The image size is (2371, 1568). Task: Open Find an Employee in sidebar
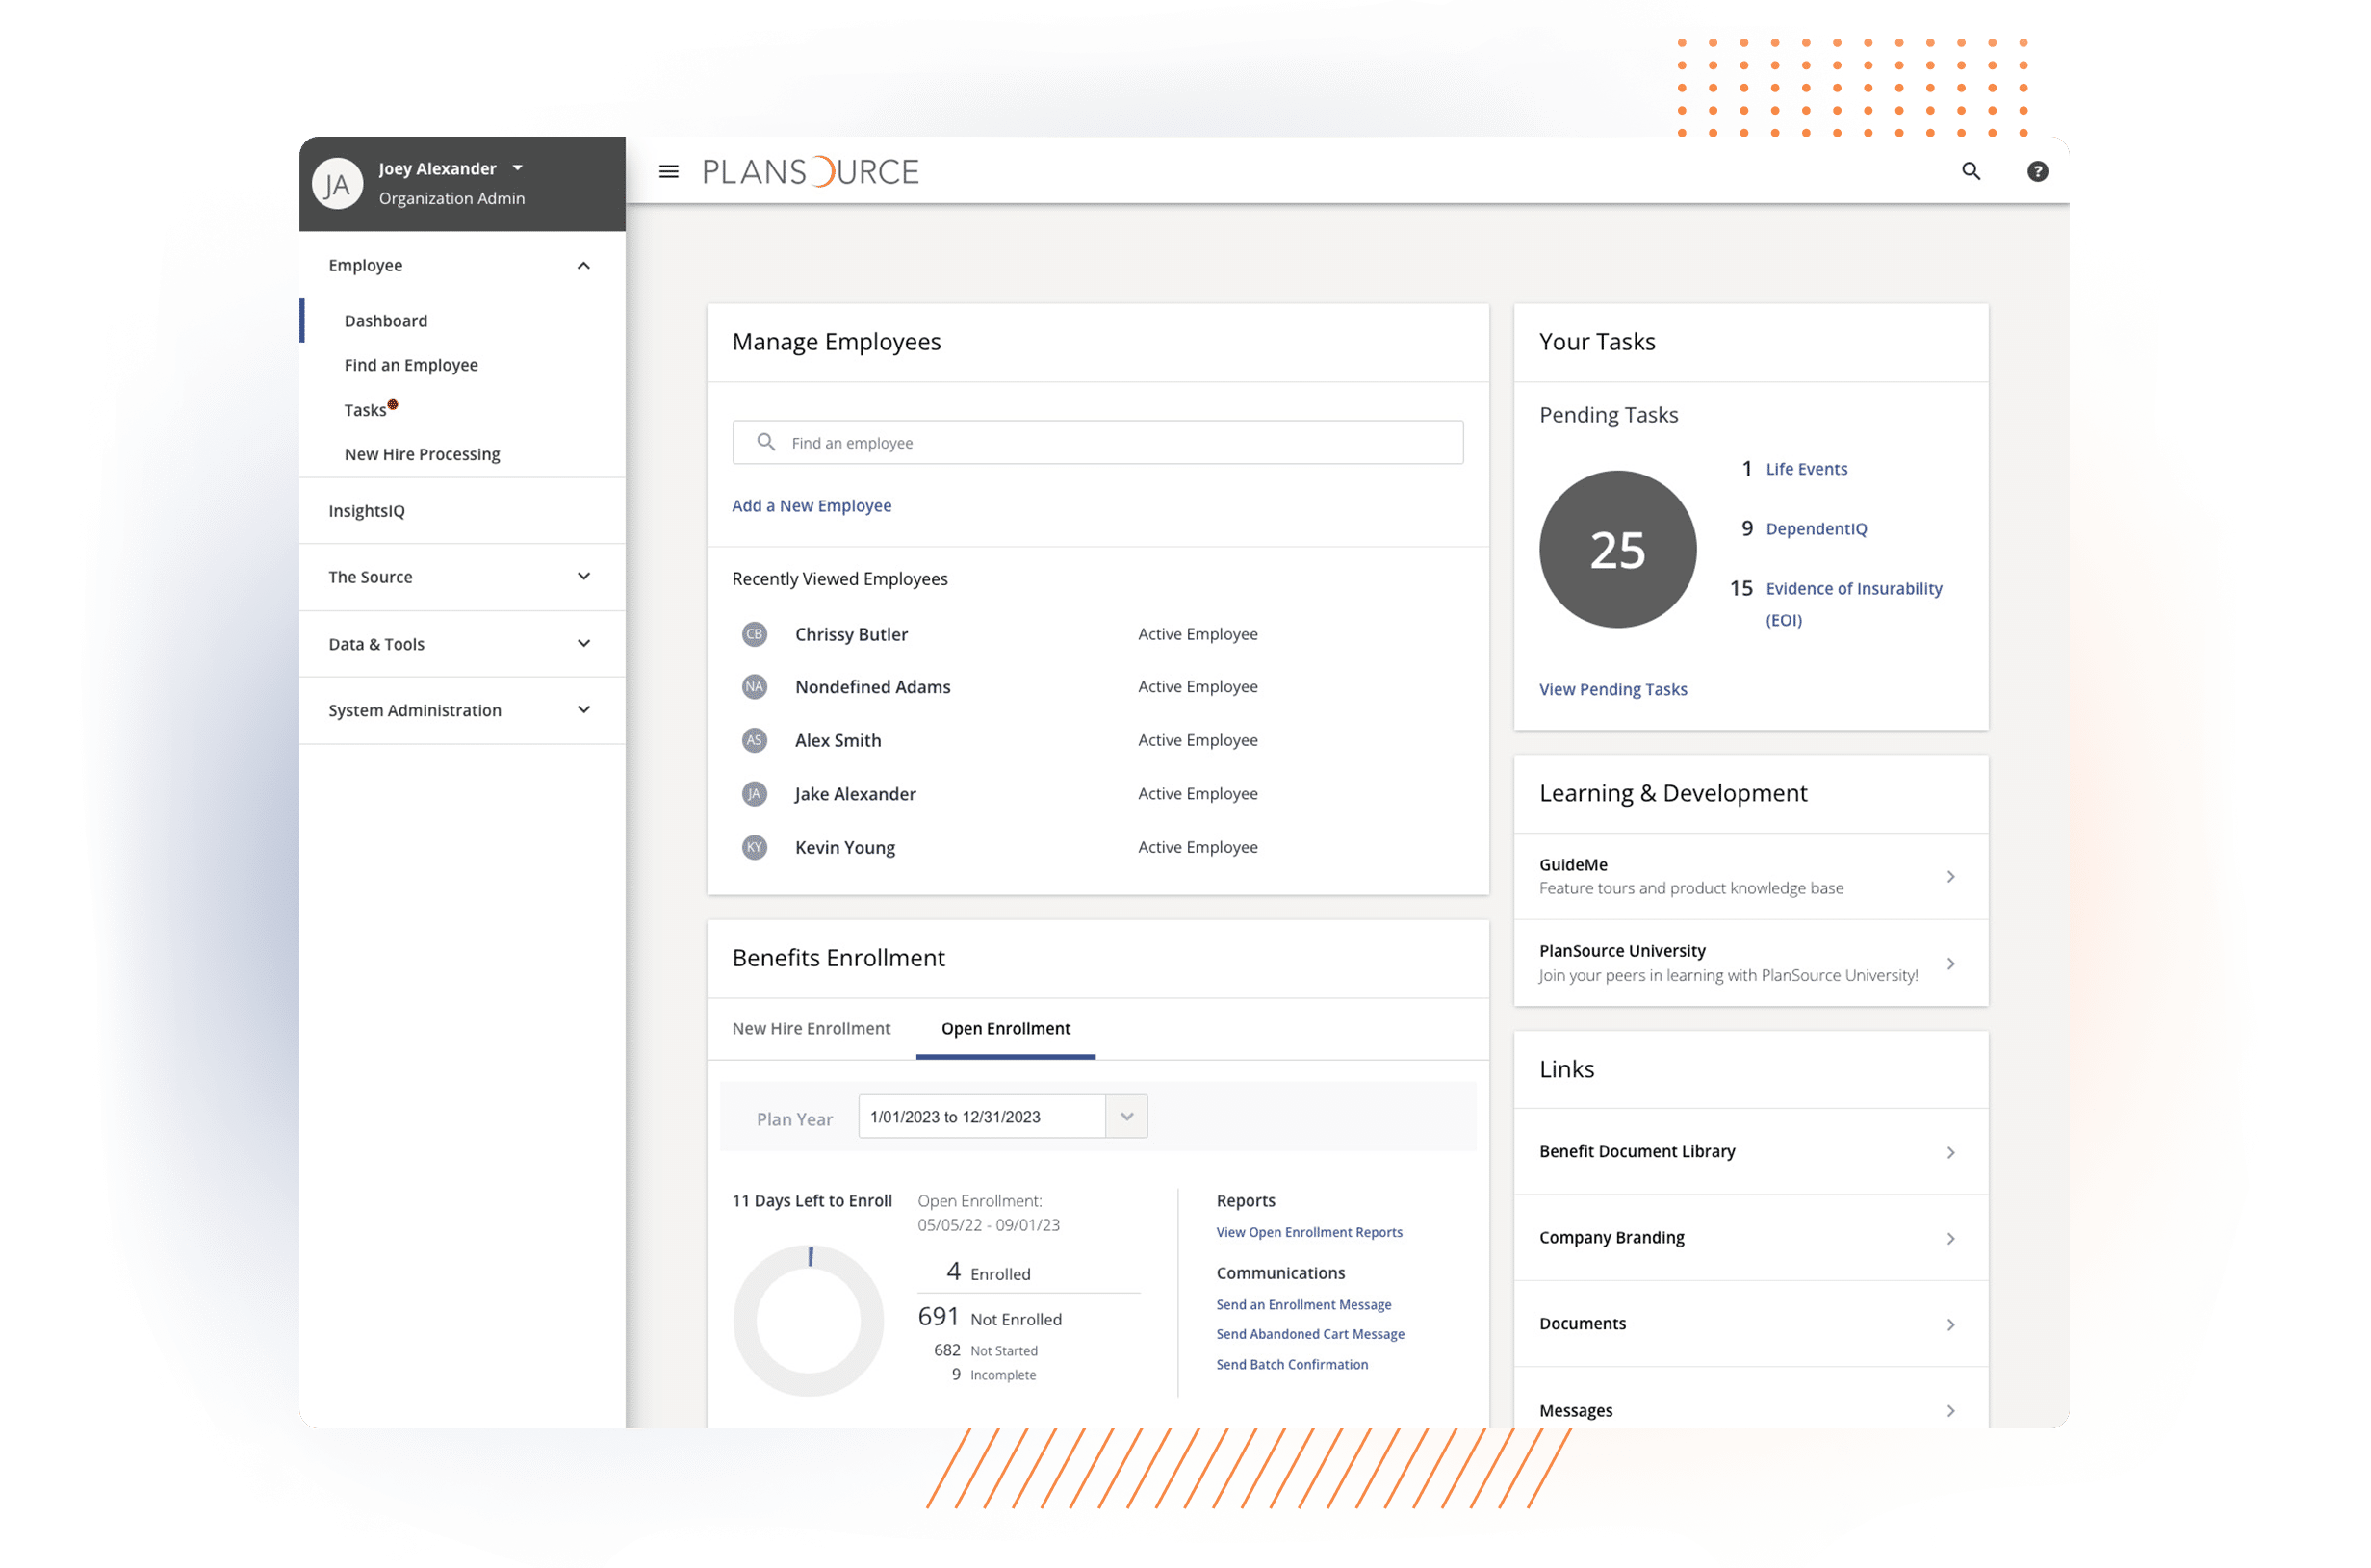[411, 365]
